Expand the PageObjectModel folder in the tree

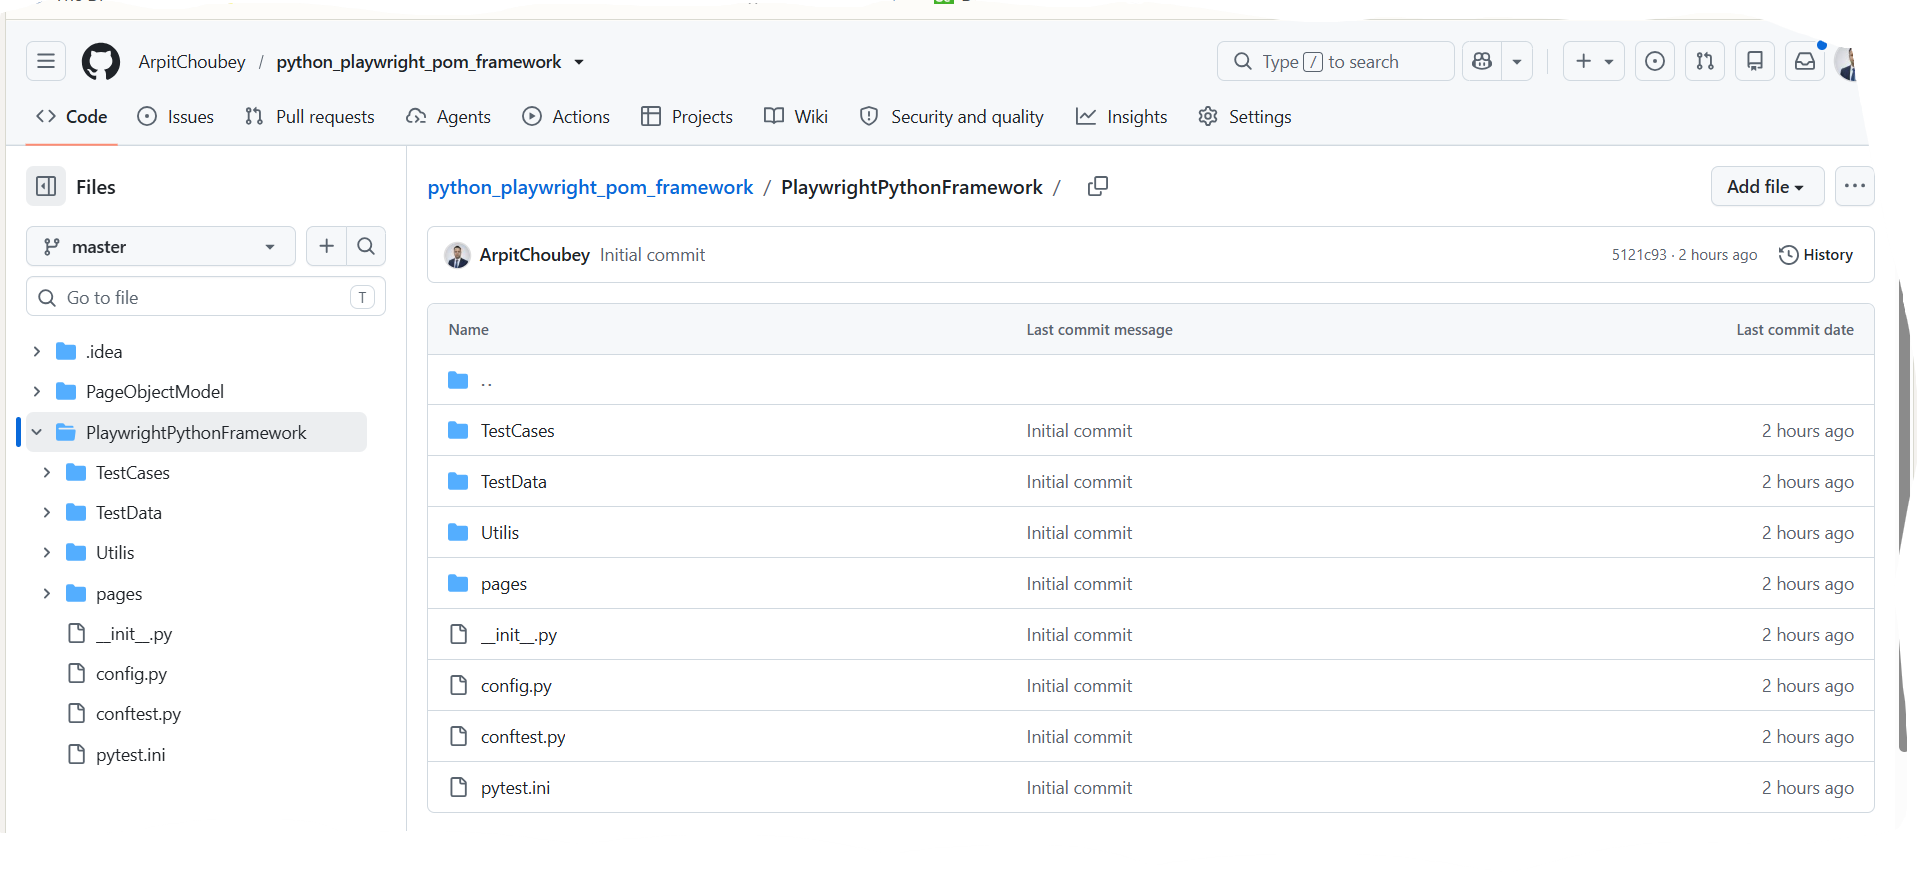click(36, 391)
